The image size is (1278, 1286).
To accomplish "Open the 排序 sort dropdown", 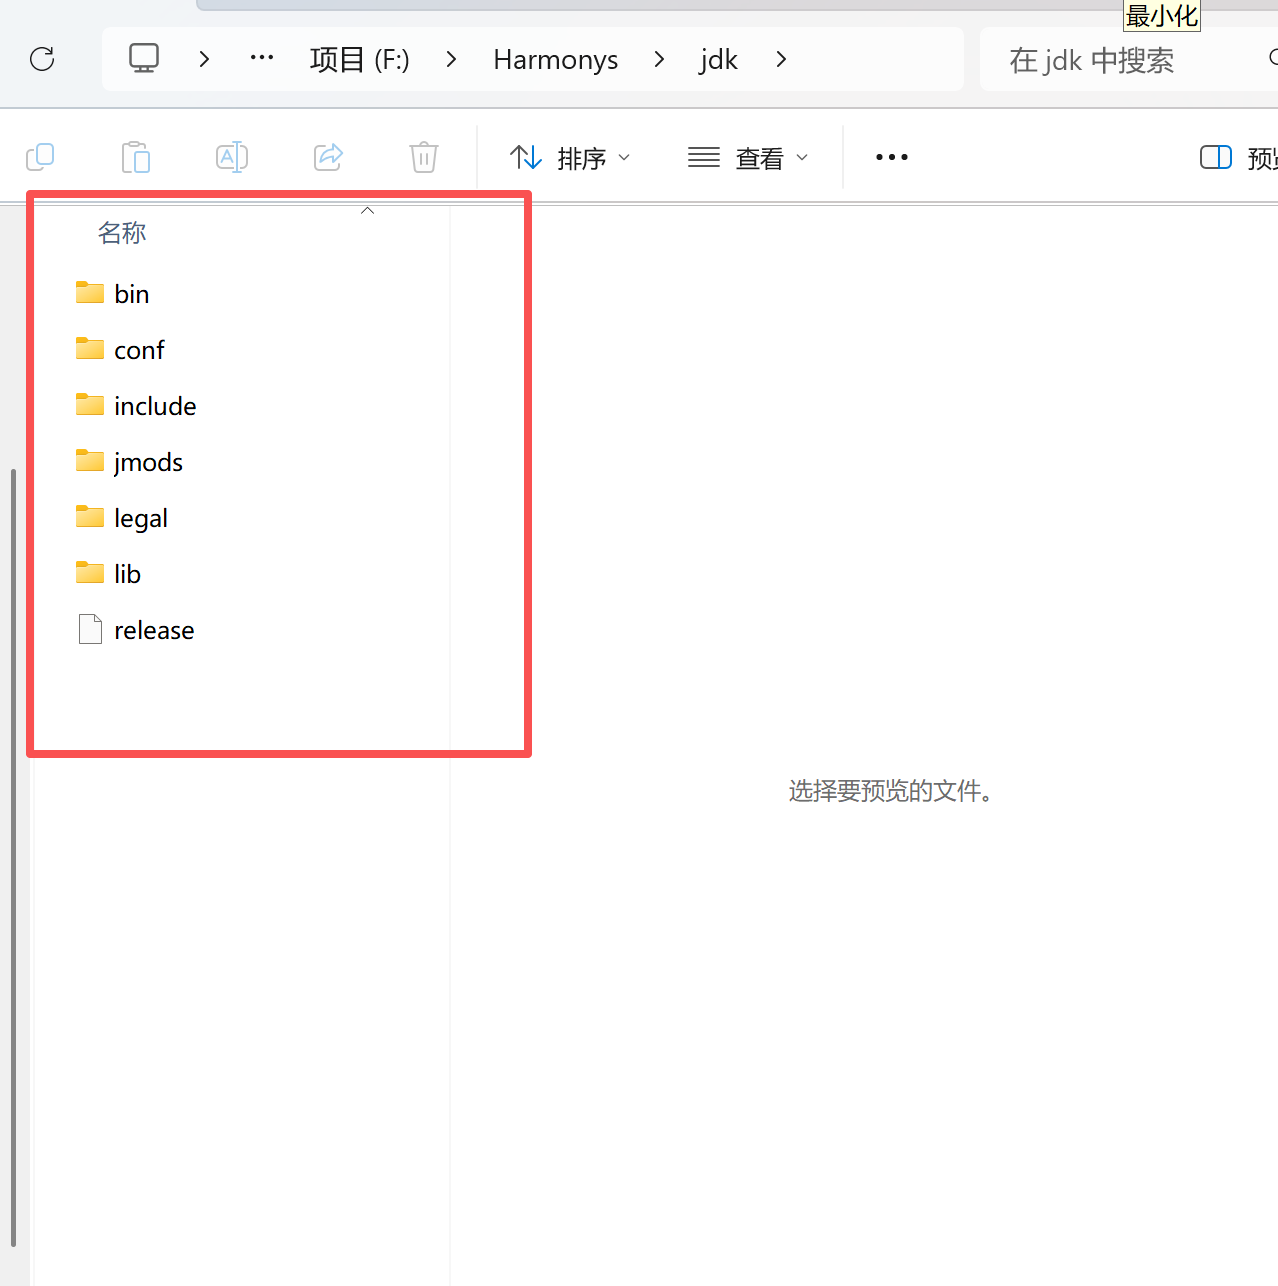I will click(570, 157).
